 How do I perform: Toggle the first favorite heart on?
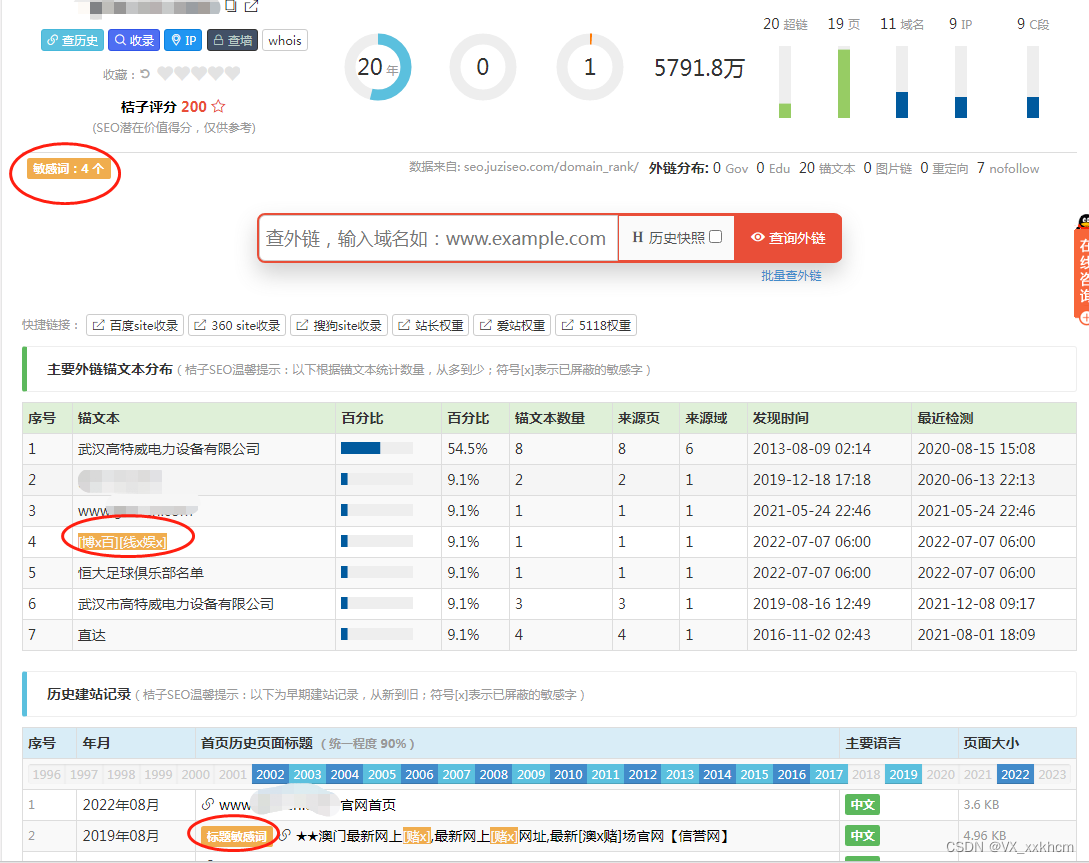click(164, 73)
